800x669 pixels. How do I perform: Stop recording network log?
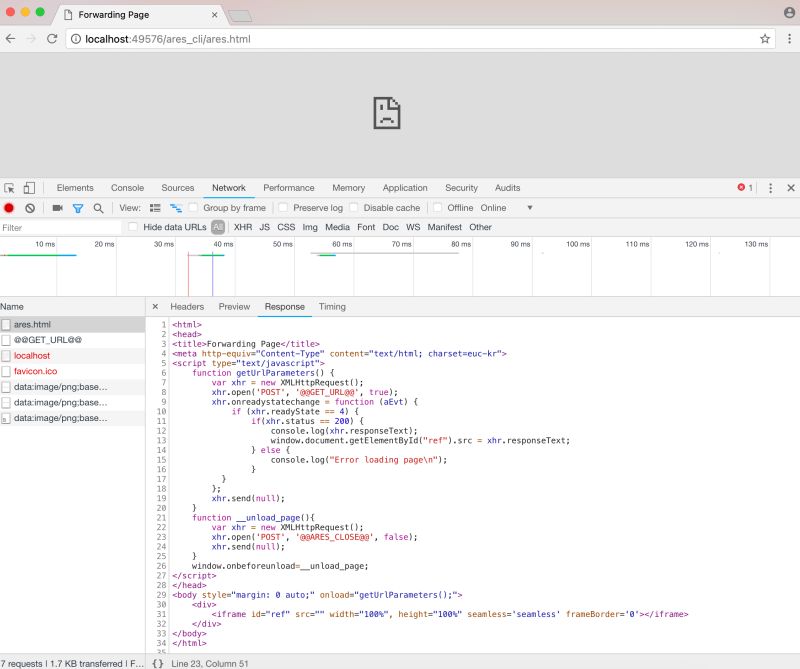[x=9, y=208]
